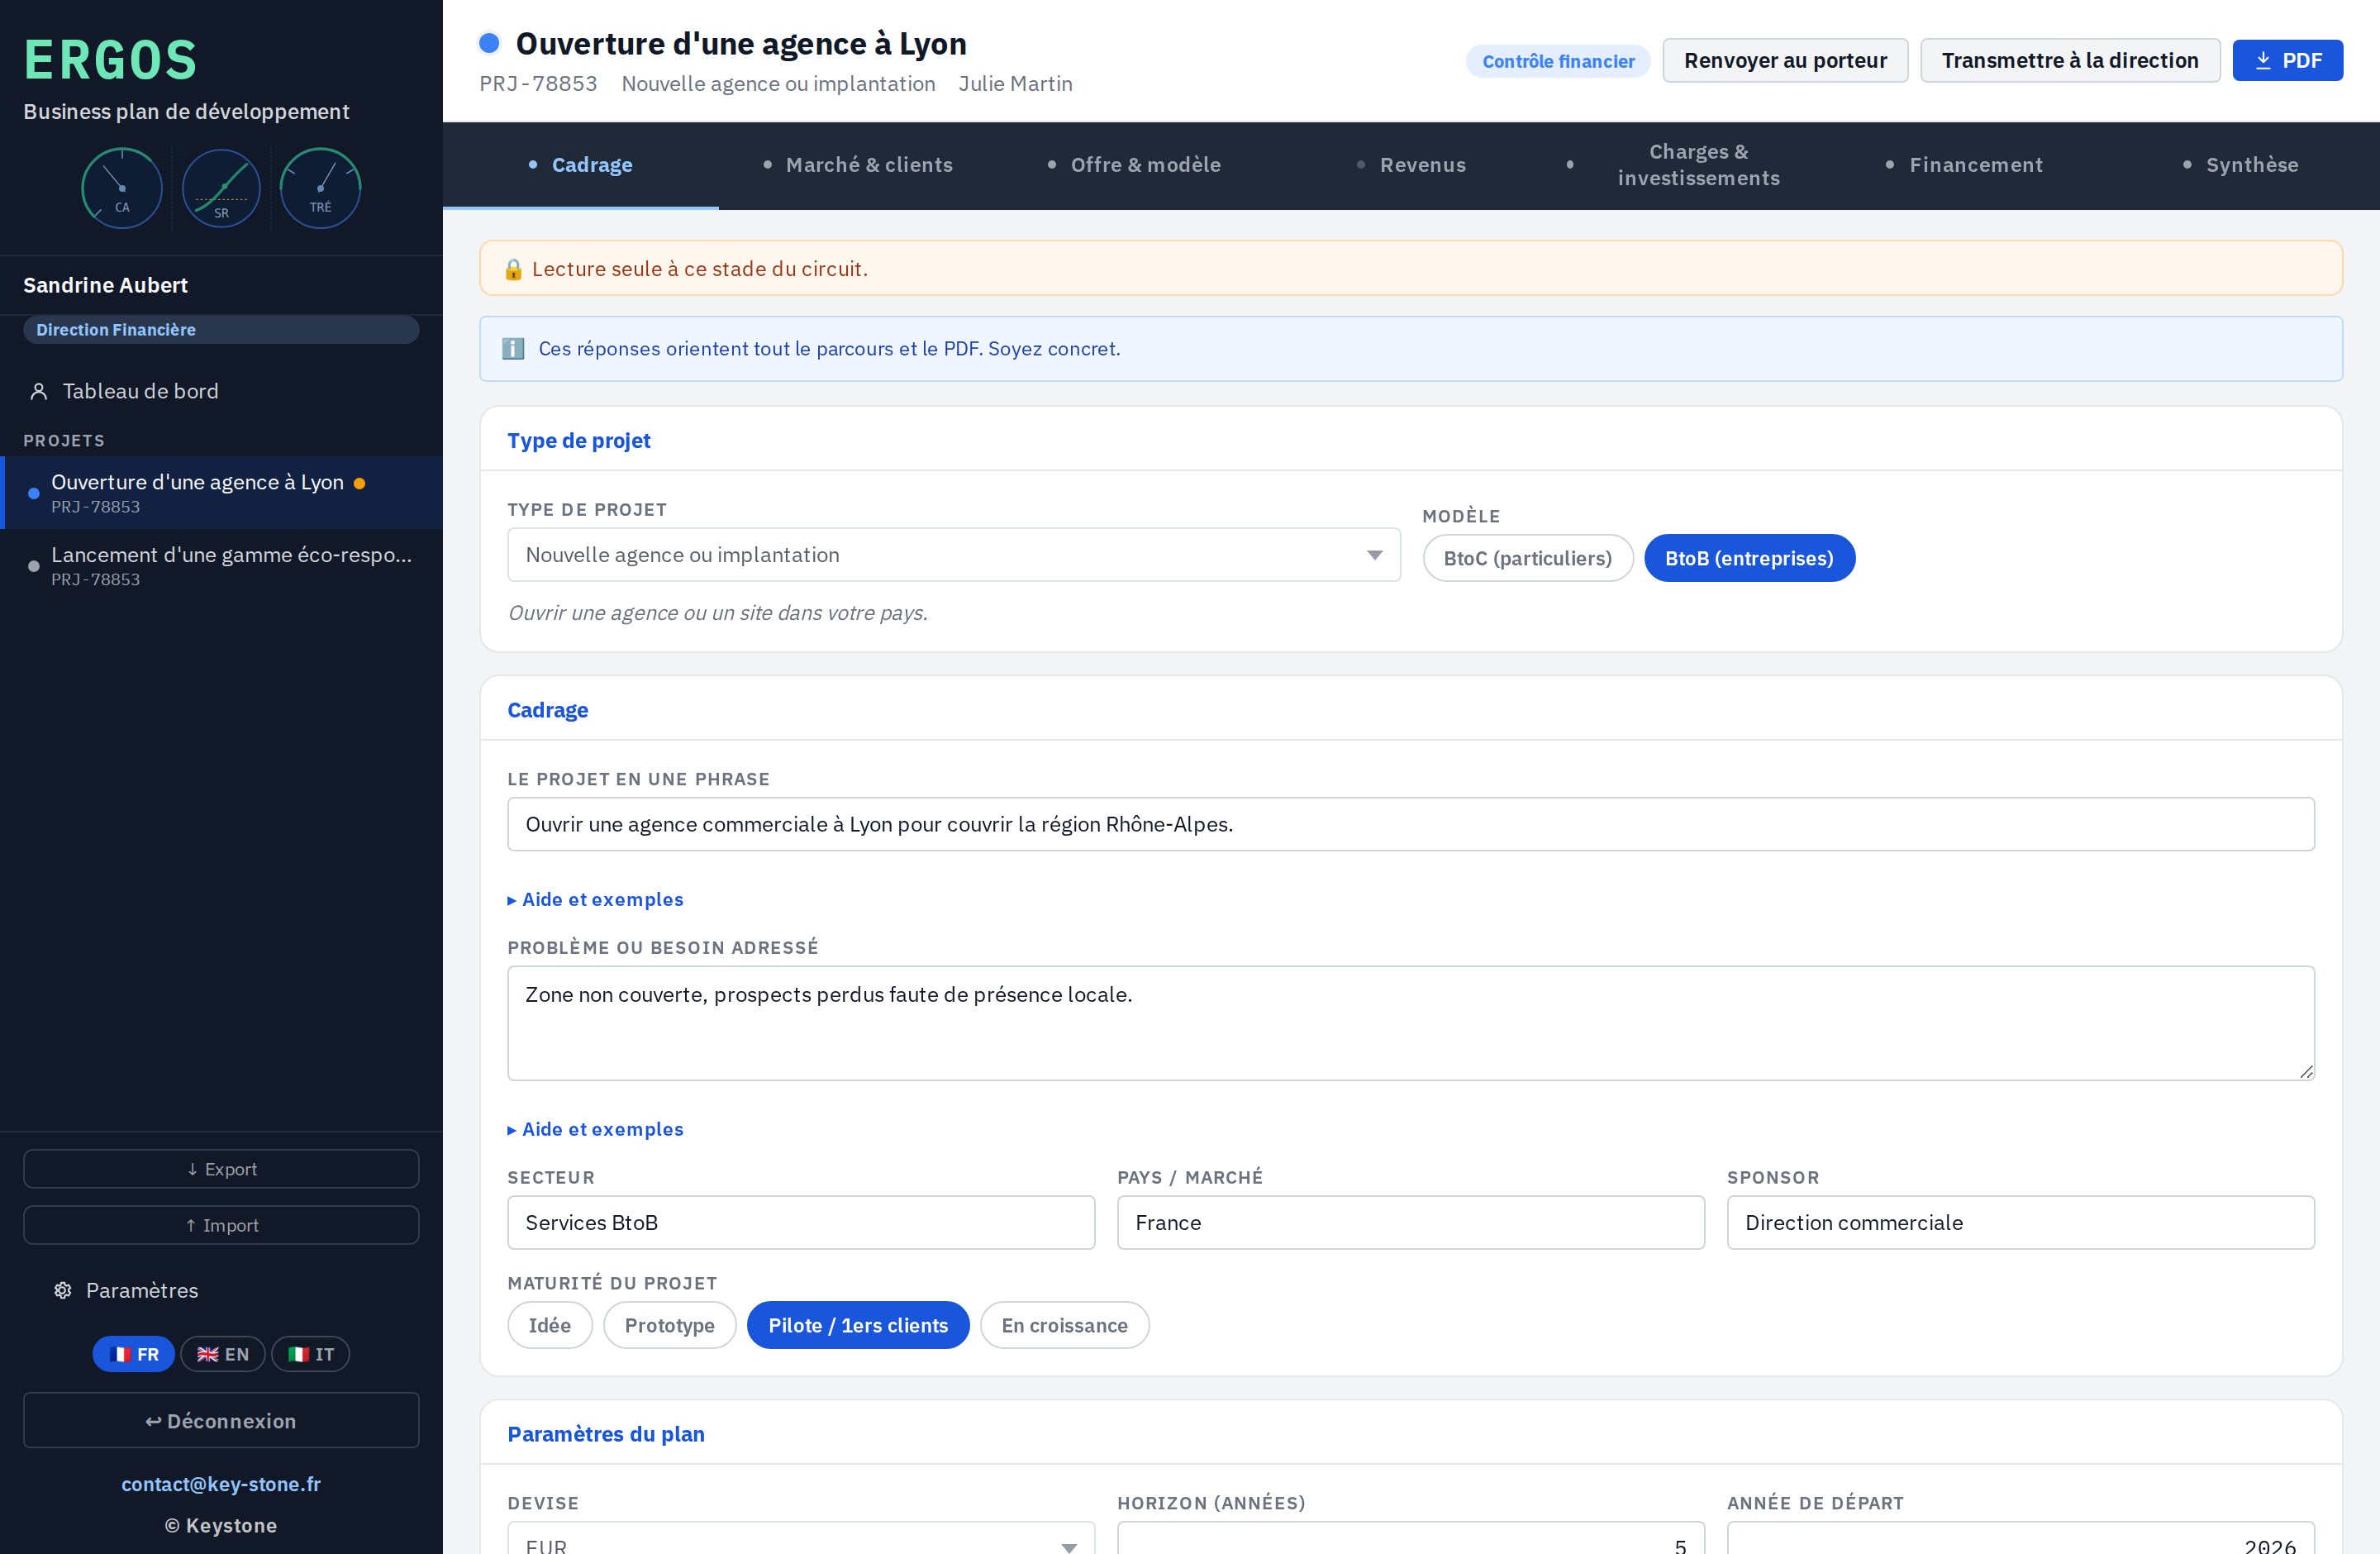Click Transmettre à la direction button
The height and width of the screenshot is (1554, 2380).
2070,60
